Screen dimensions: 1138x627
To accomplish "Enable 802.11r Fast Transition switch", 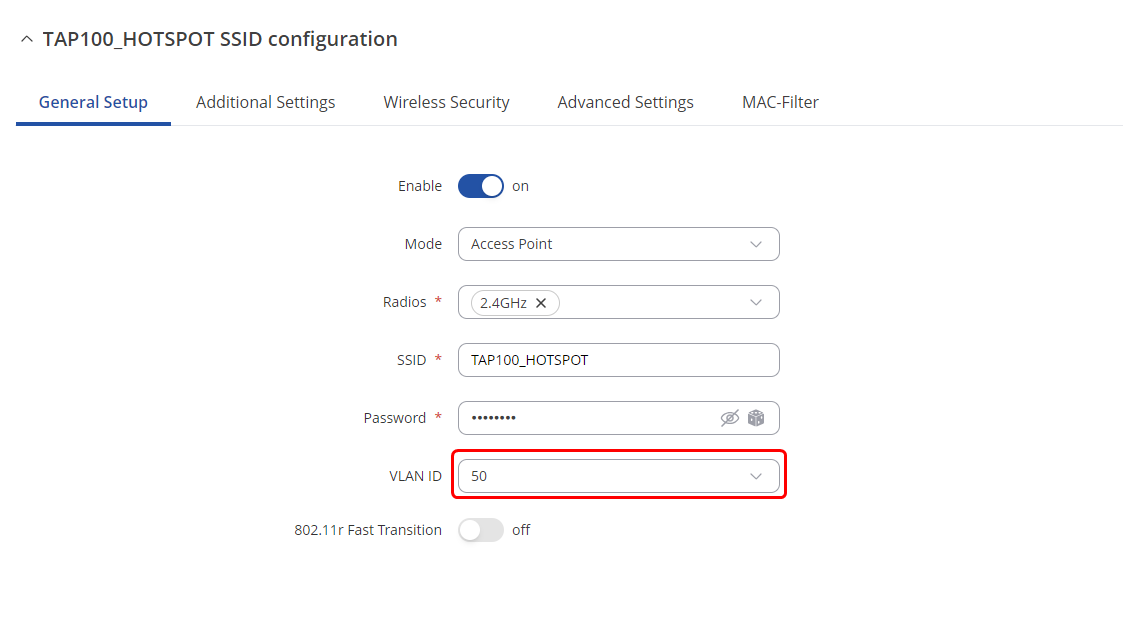I will point(481,530).
